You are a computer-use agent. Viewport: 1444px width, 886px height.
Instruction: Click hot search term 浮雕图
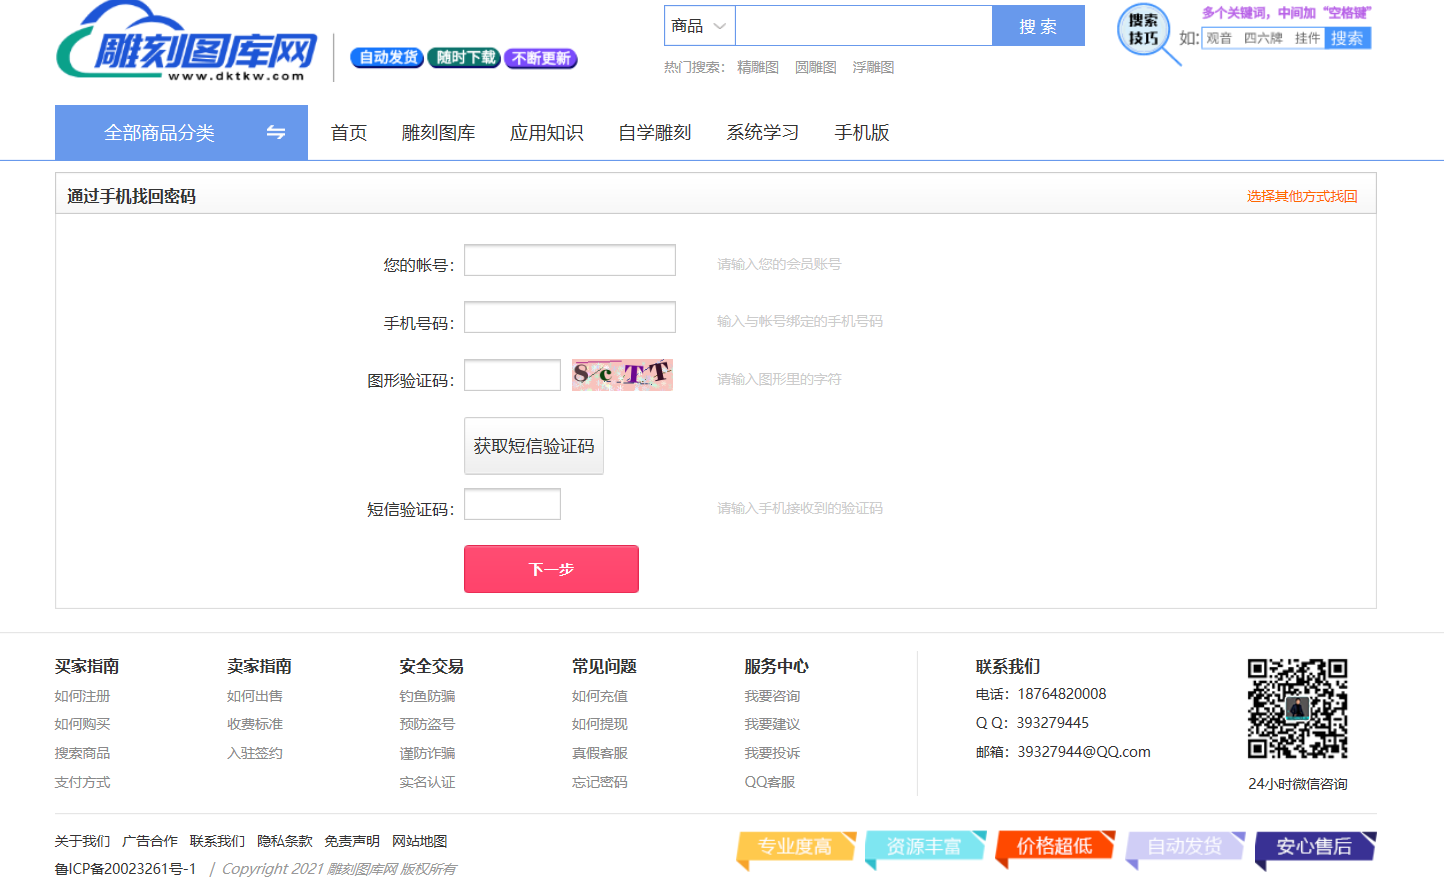tap(873, 67)
